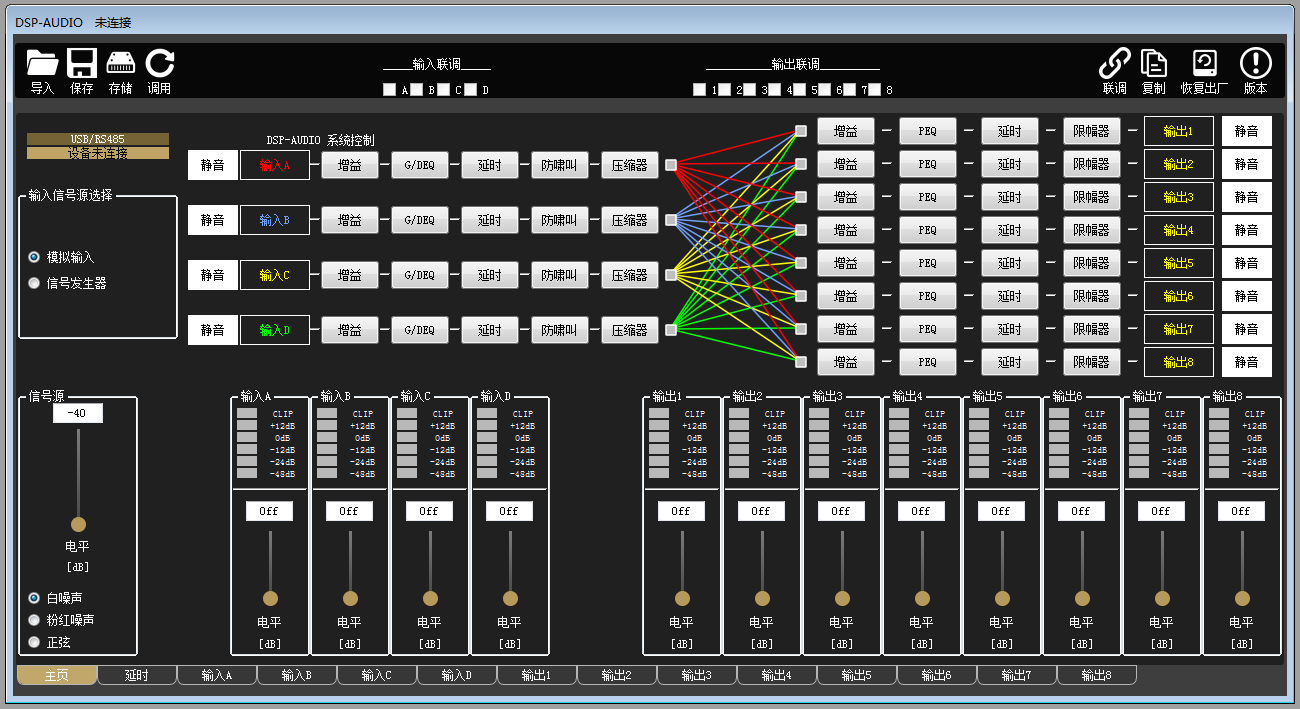Click the Restore factory settings icon
1300x709 pixels.
click(1204, 64)
